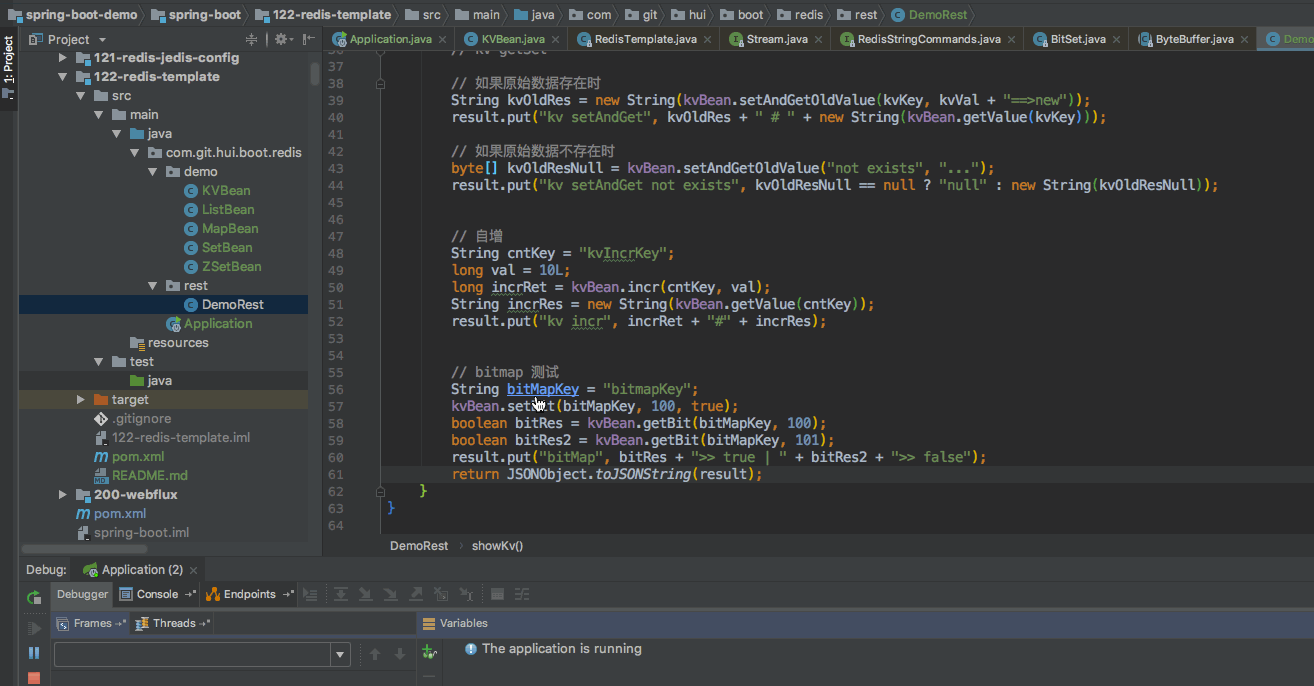Toggle the 1: Project side tool window
1314x686 pixels.
tap(8, 60)
